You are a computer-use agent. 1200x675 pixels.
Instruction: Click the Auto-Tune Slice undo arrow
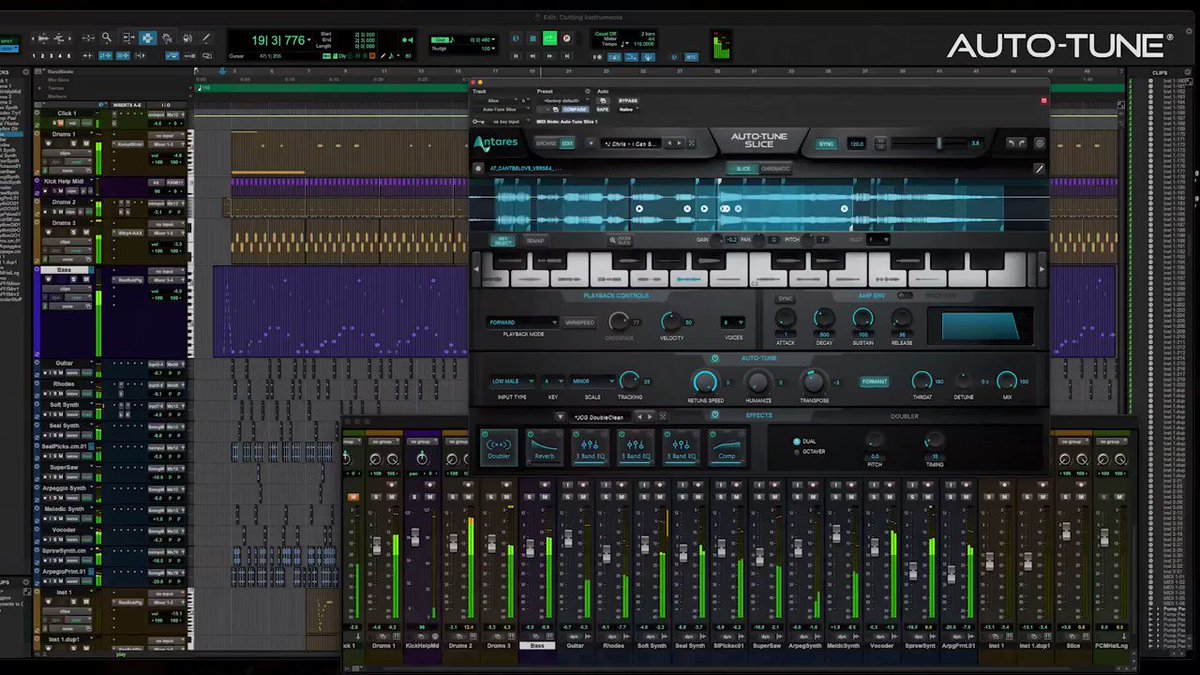click(x=1010, y=143)
